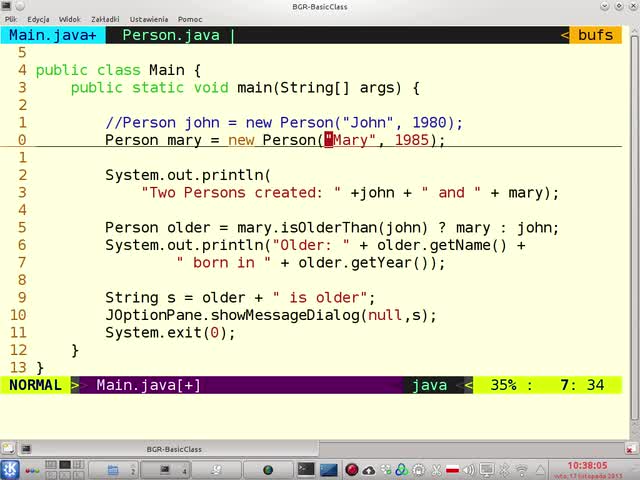Open the speaker volume tray icon
The width and height of the screenshot is (640, 480).
(469, 470)
